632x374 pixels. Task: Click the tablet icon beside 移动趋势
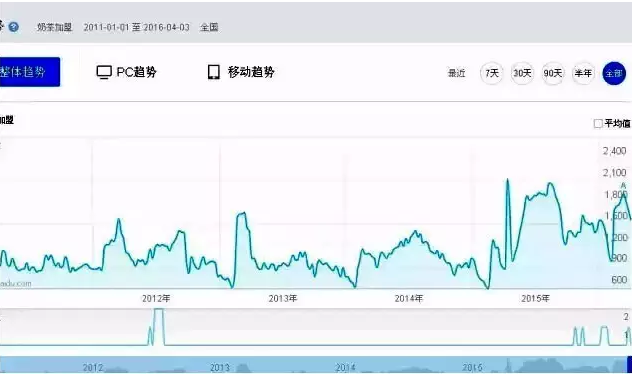click(214, 72)
